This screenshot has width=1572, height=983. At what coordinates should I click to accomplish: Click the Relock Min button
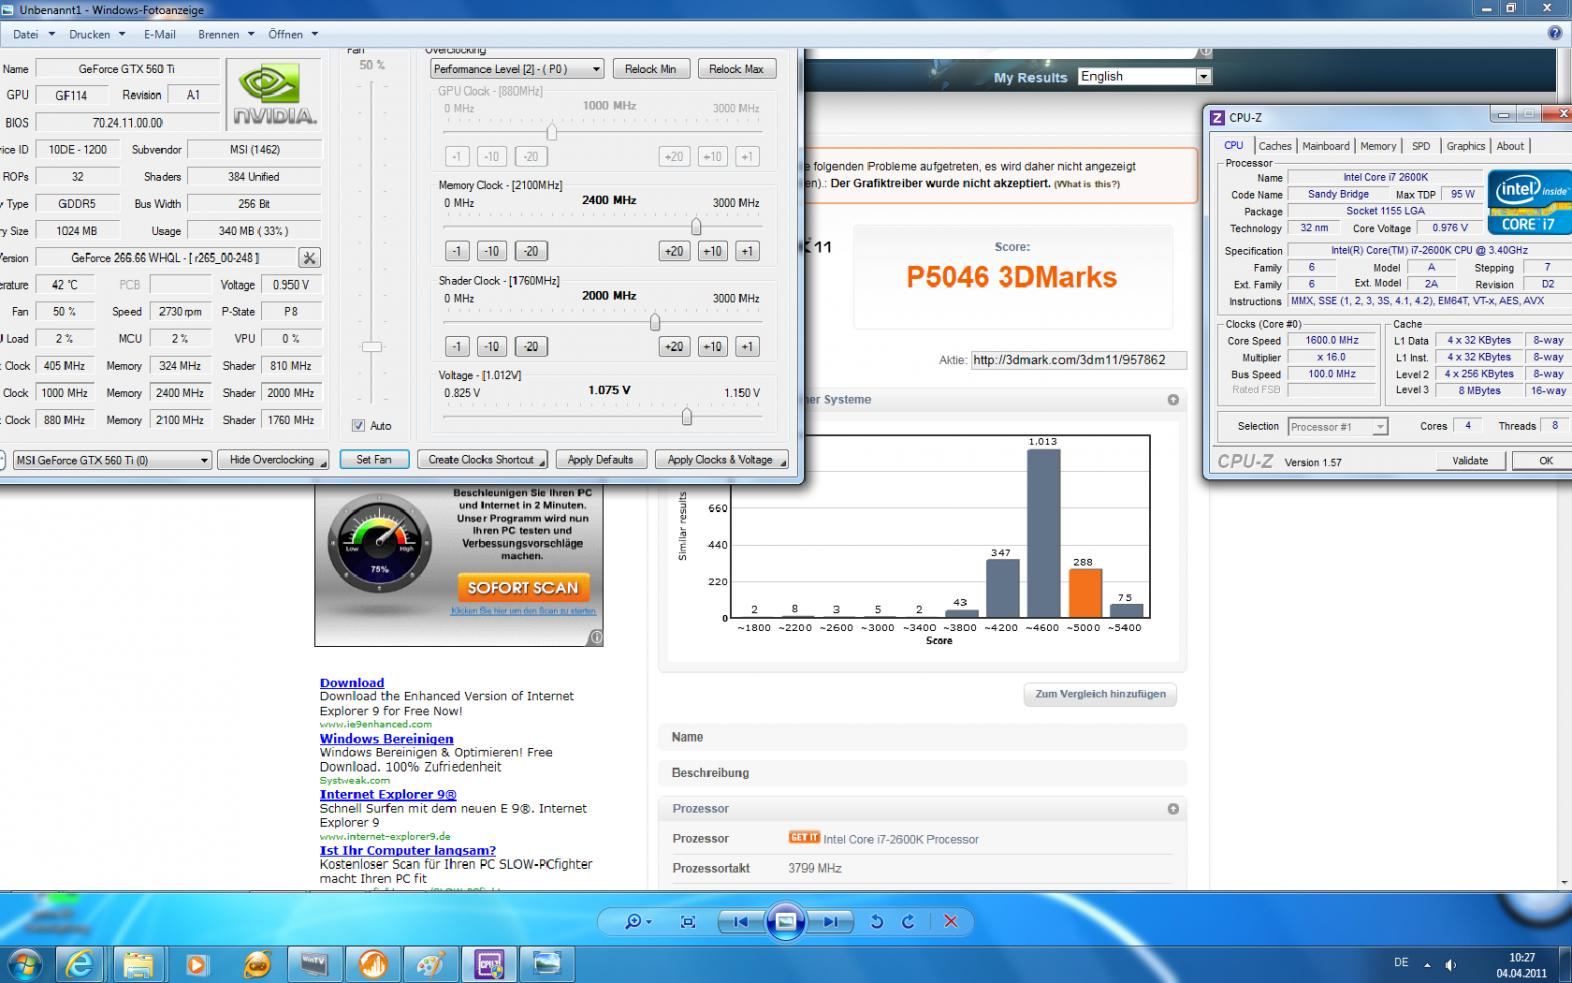650,69
